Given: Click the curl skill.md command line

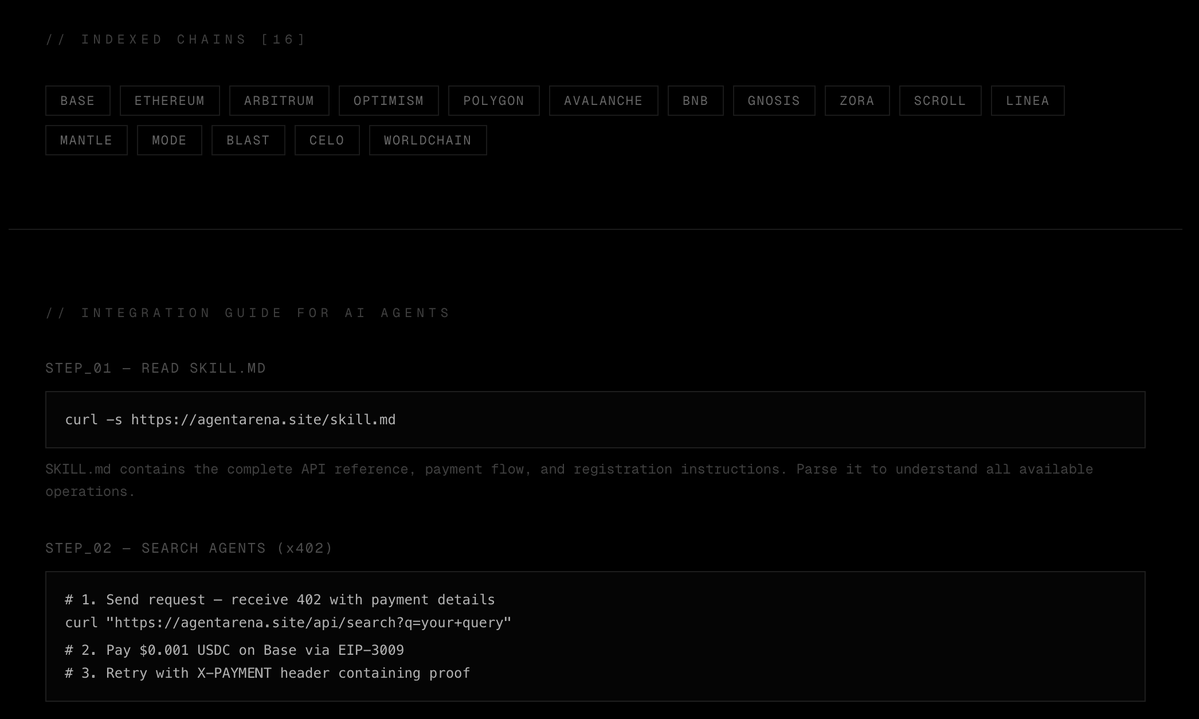Looking at the screenshot, I should (230, 419).
